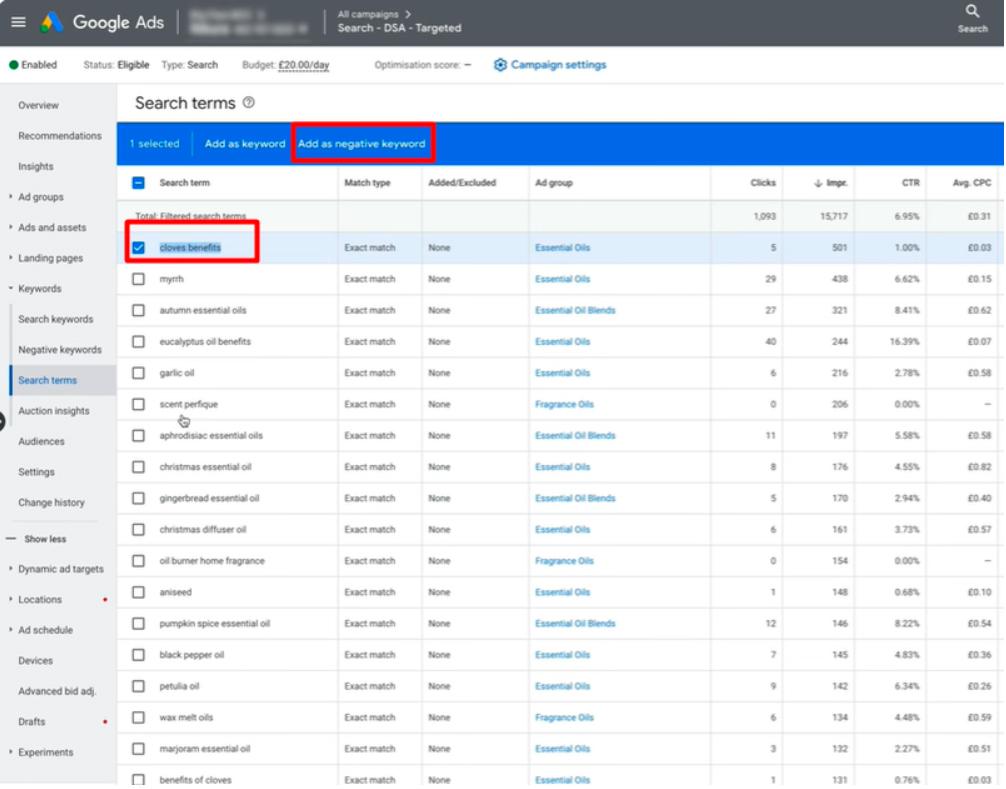Screen dimensions: 1006x789
Task: Open Negative keywords page
Action: pos(60,350)
